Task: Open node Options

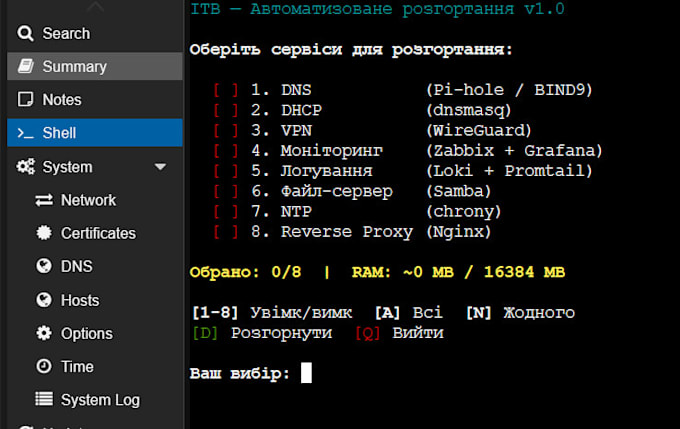Action: point(95,333)
